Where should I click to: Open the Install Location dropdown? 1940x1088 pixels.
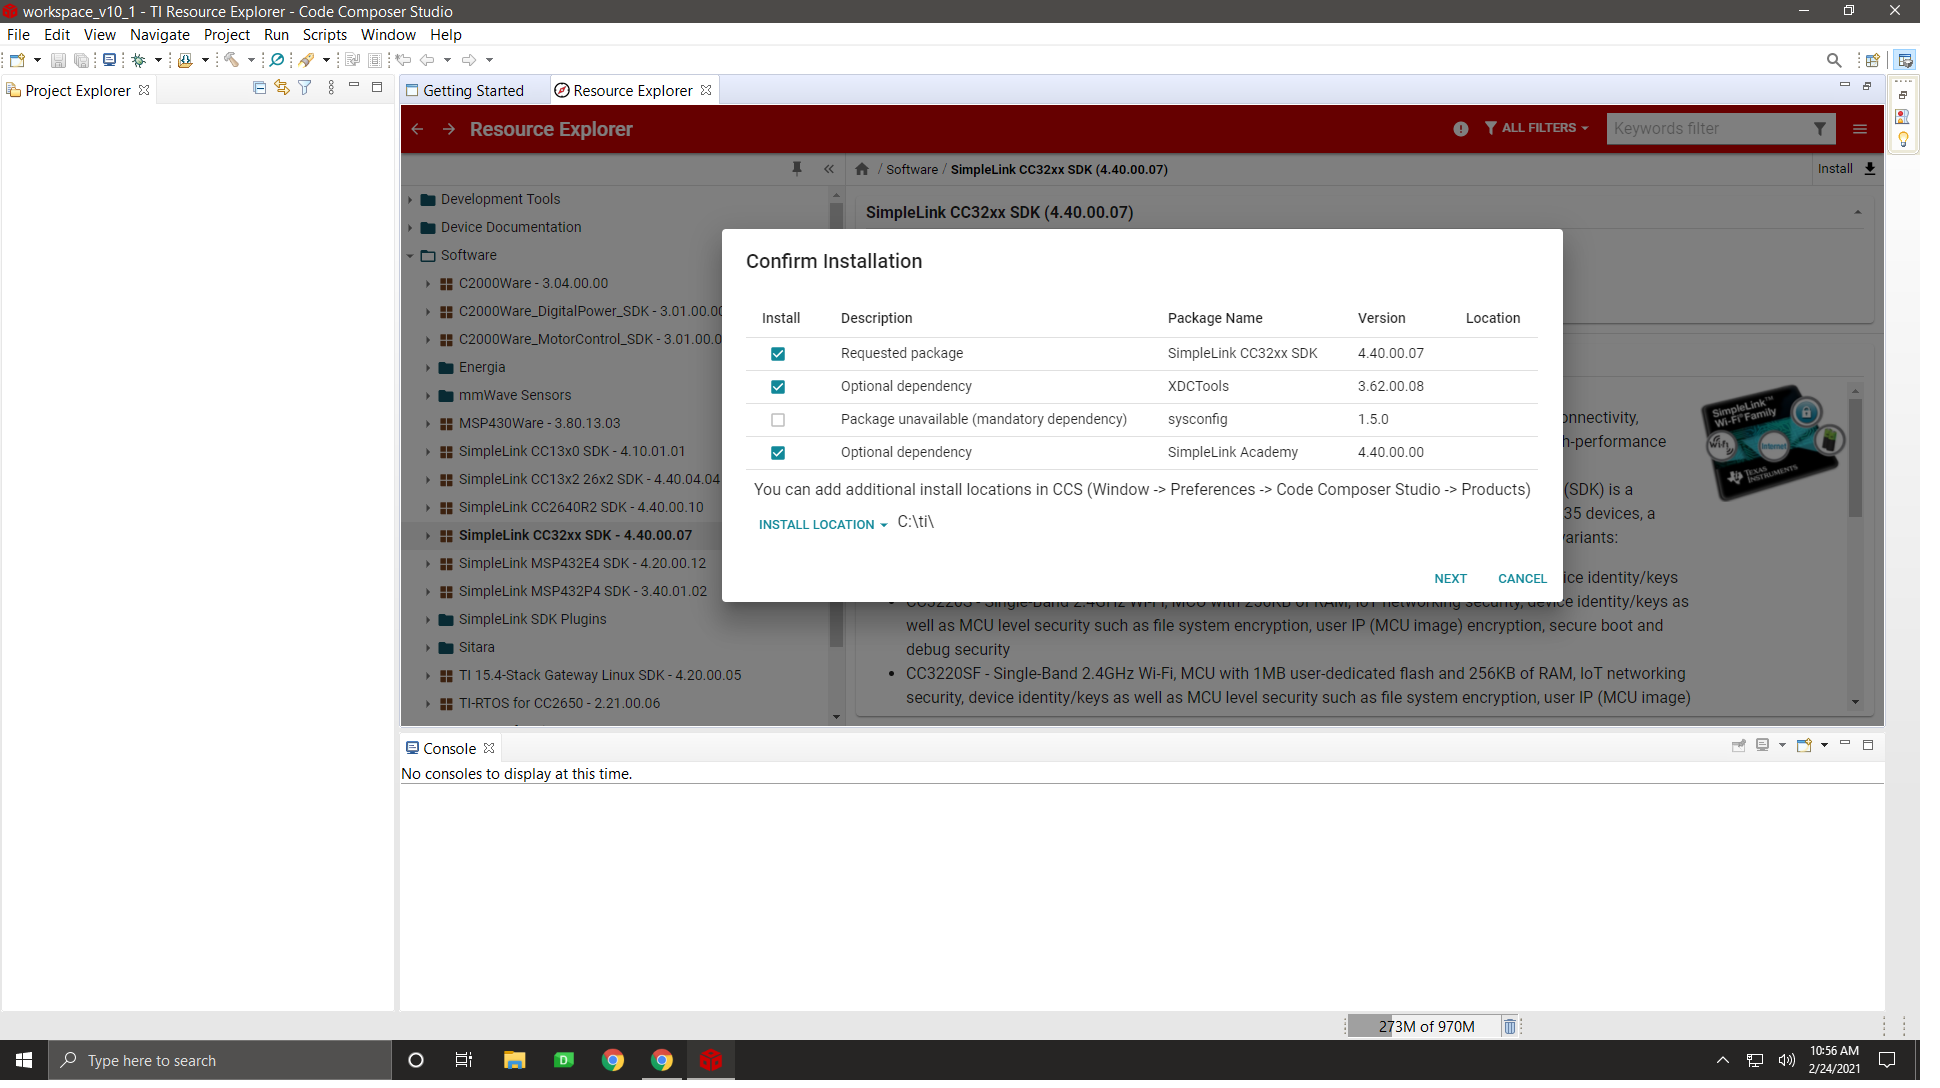coord(822,524)
